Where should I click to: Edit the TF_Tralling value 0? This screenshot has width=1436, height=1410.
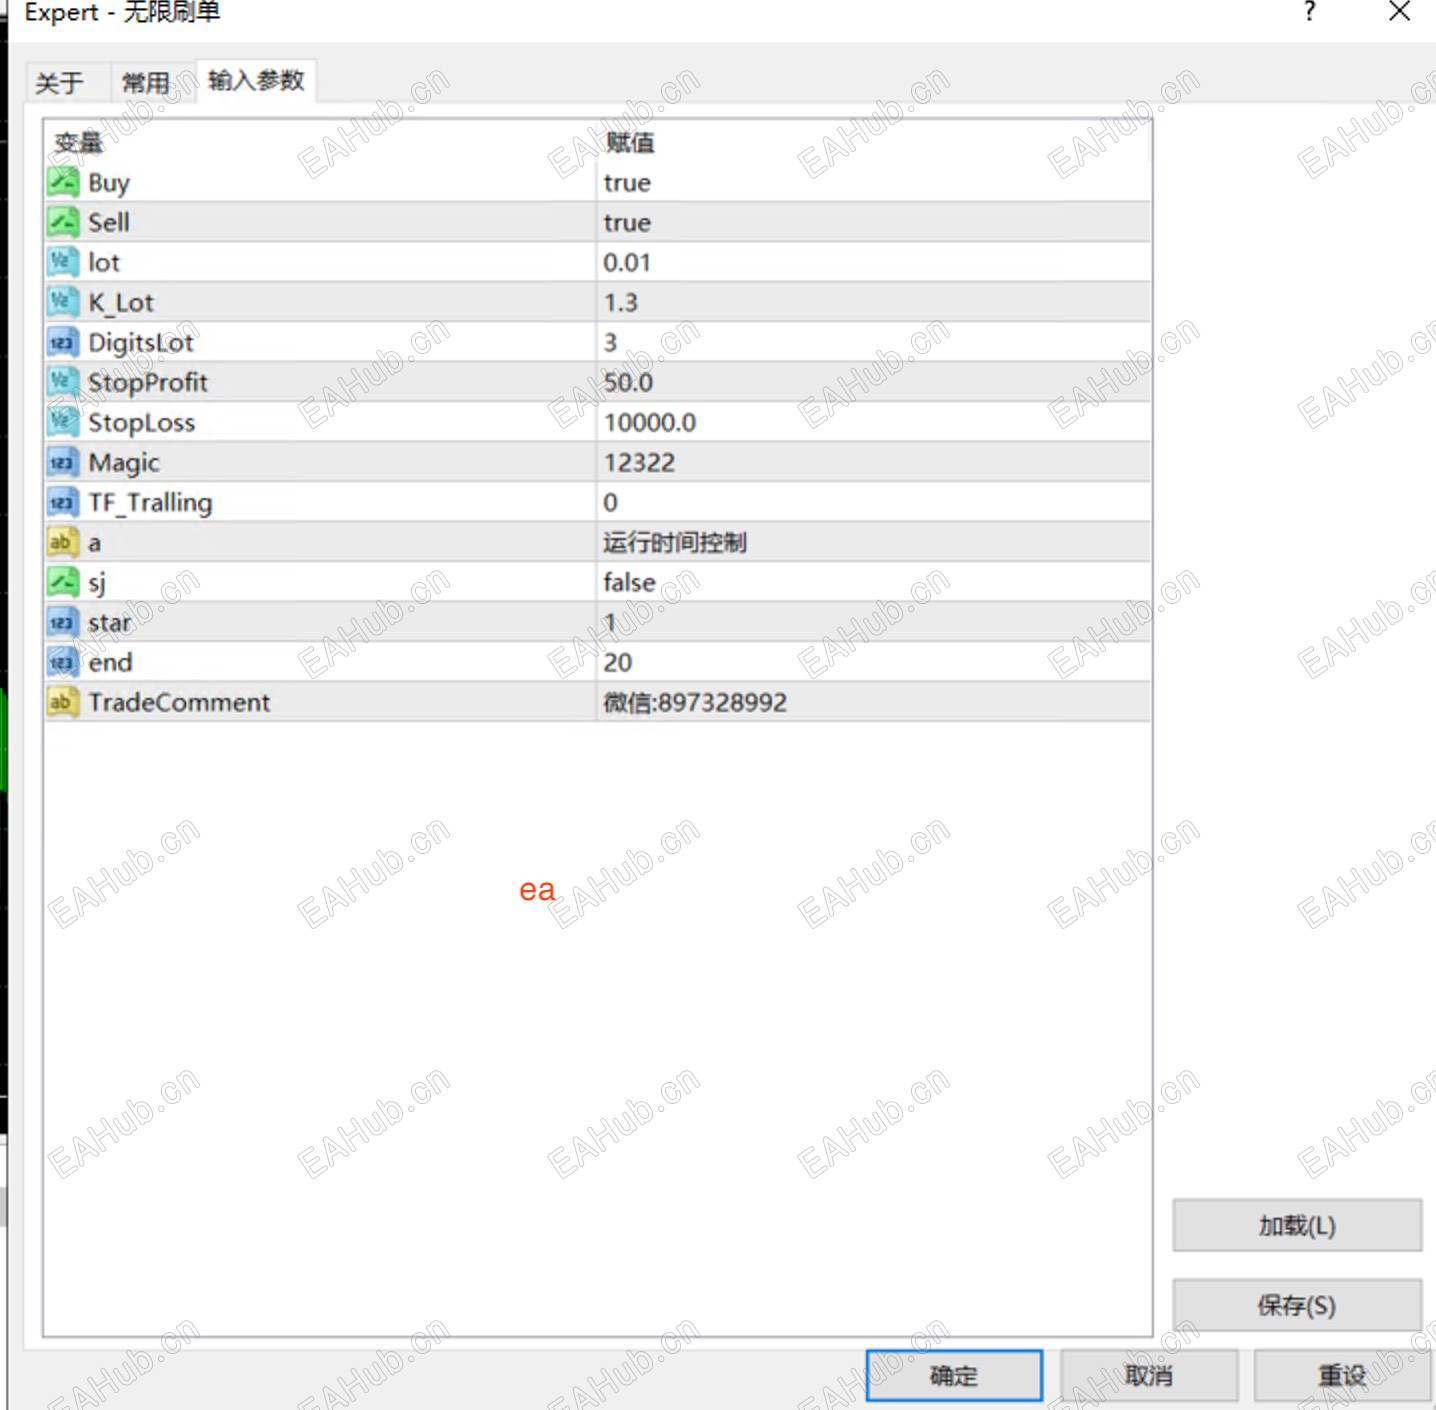point(610,502)
